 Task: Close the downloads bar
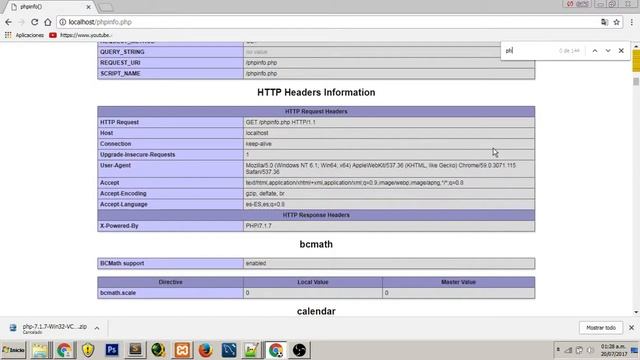[631, 328]
